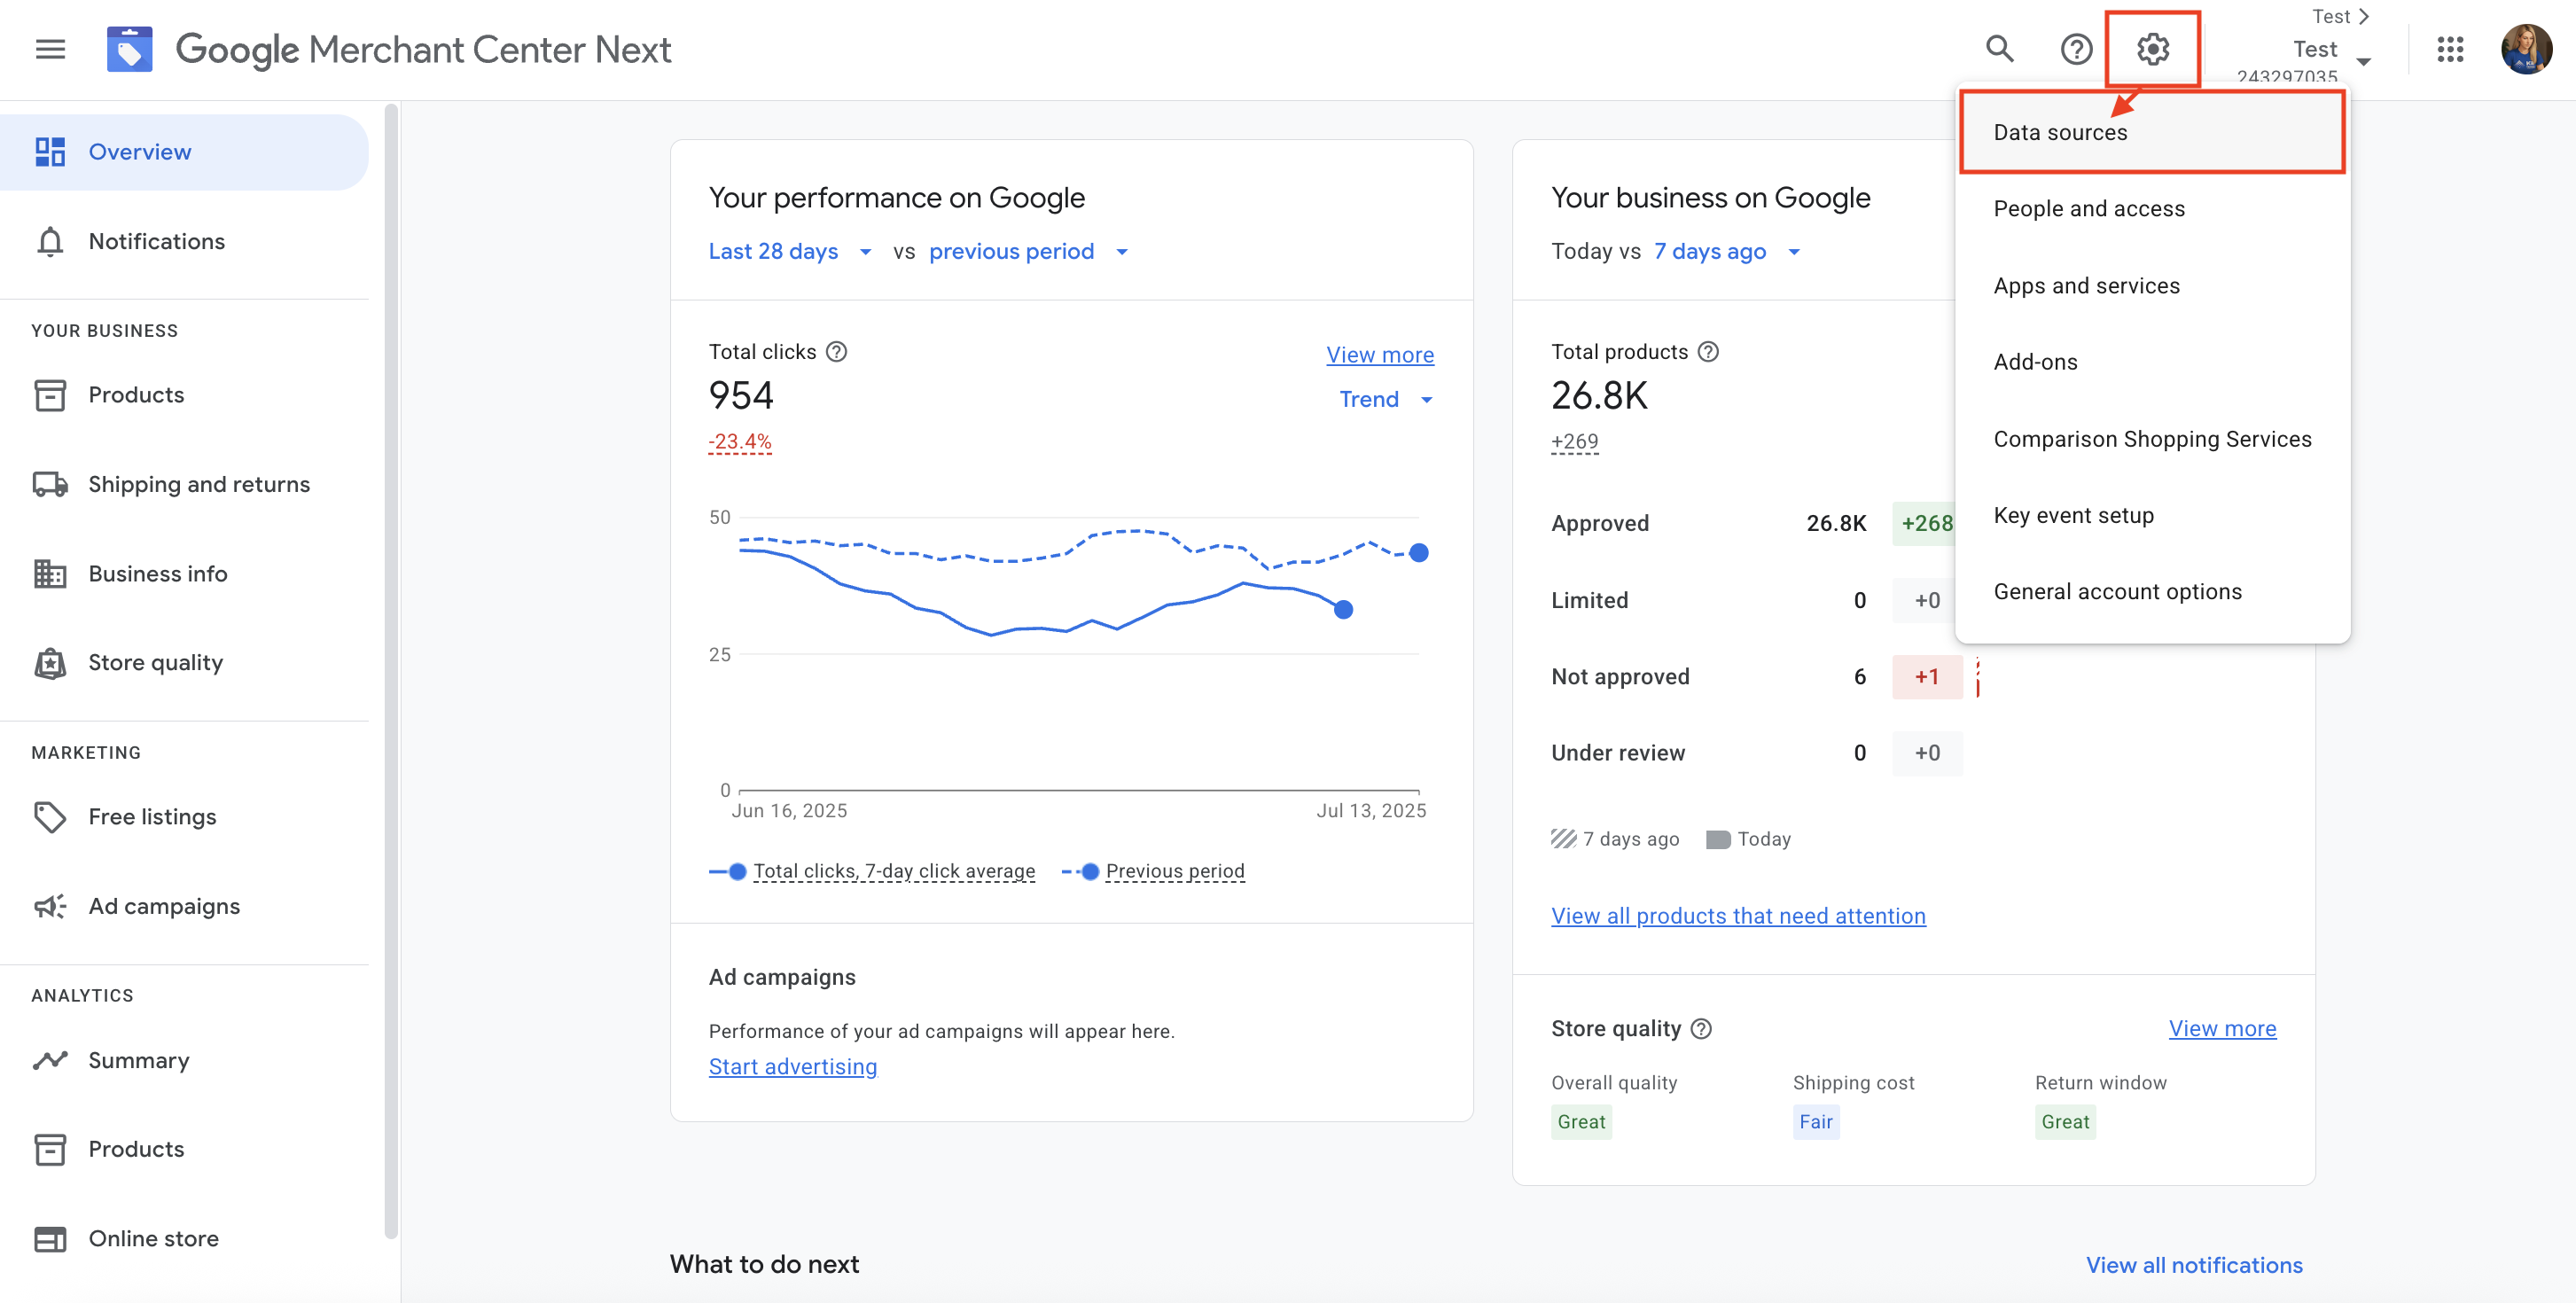This screenshot has width=2576, height=1303.
Task: Click the +0 Under review change badge
Action: (1926, 753)
